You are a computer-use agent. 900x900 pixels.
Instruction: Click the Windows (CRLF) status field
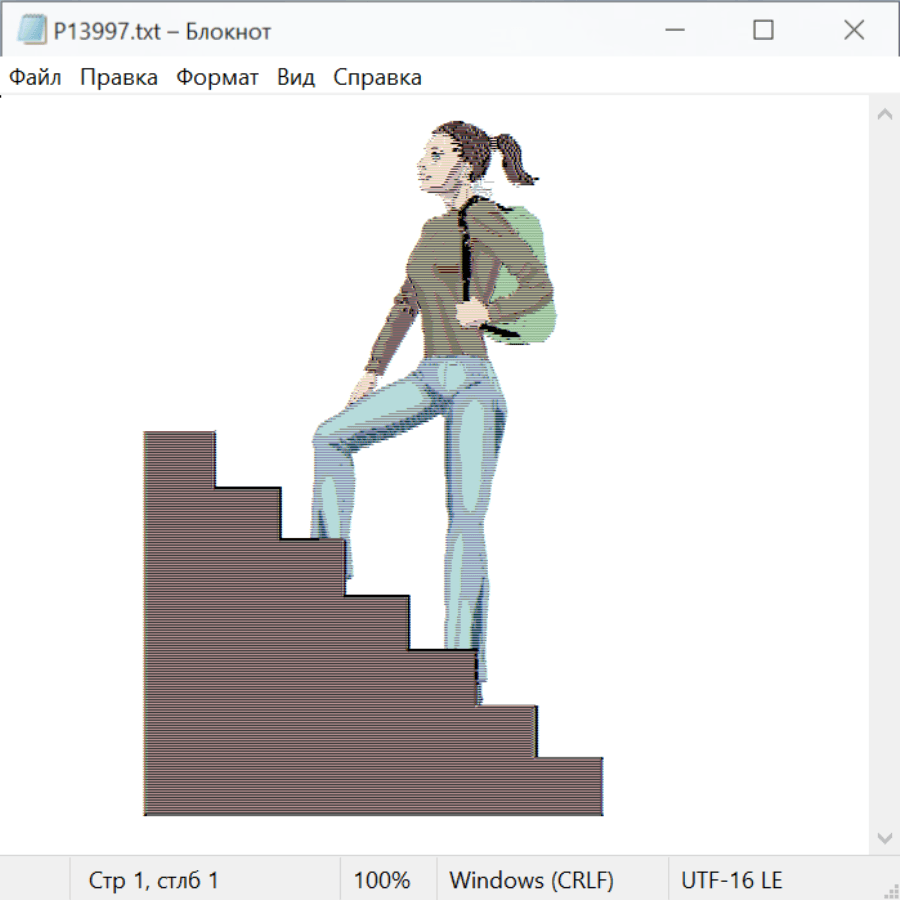point(531,880)
